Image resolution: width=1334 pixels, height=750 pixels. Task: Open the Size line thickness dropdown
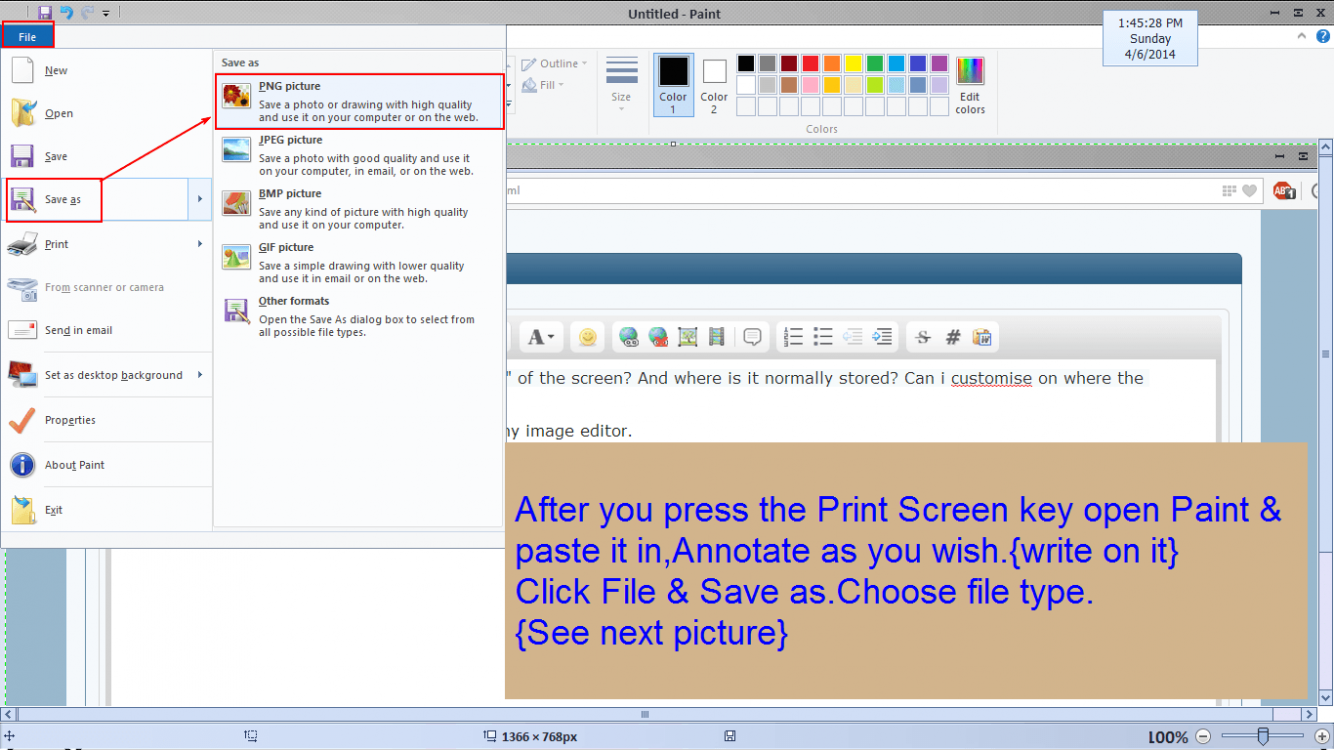pyautogui.click(x=621, y=85)
